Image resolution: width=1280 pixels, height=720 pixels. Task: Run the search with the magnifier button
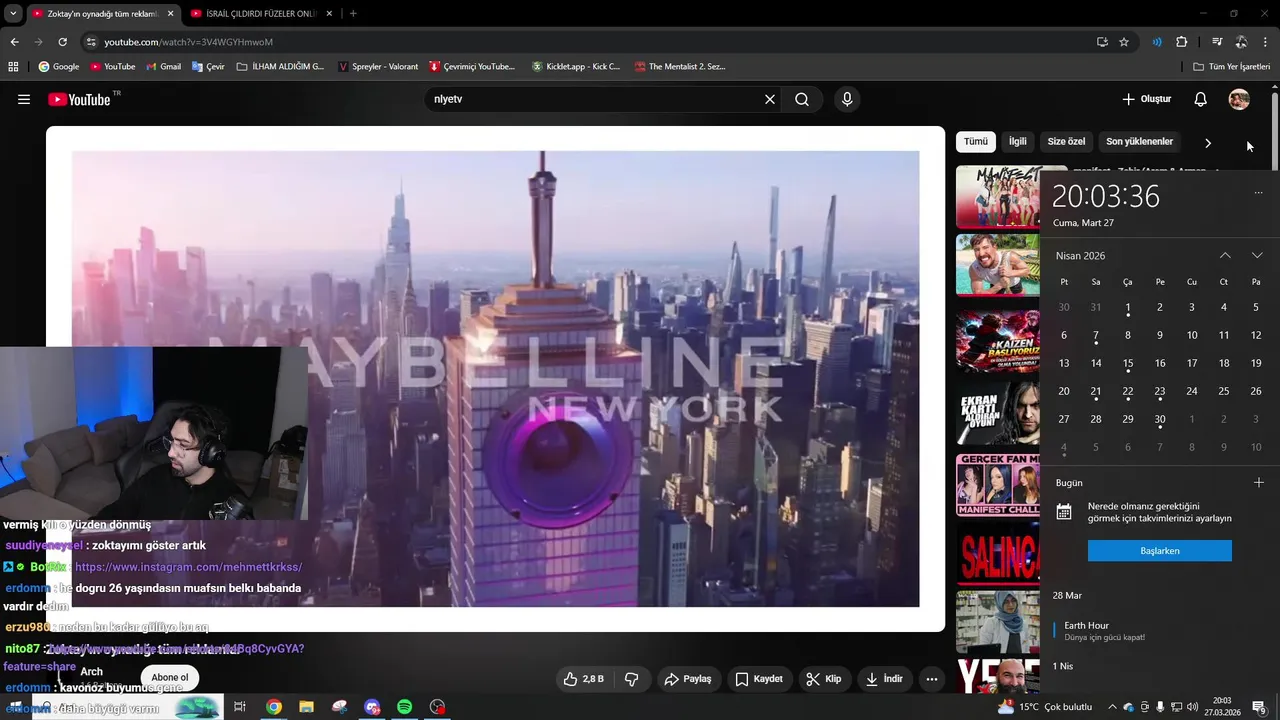802,99
